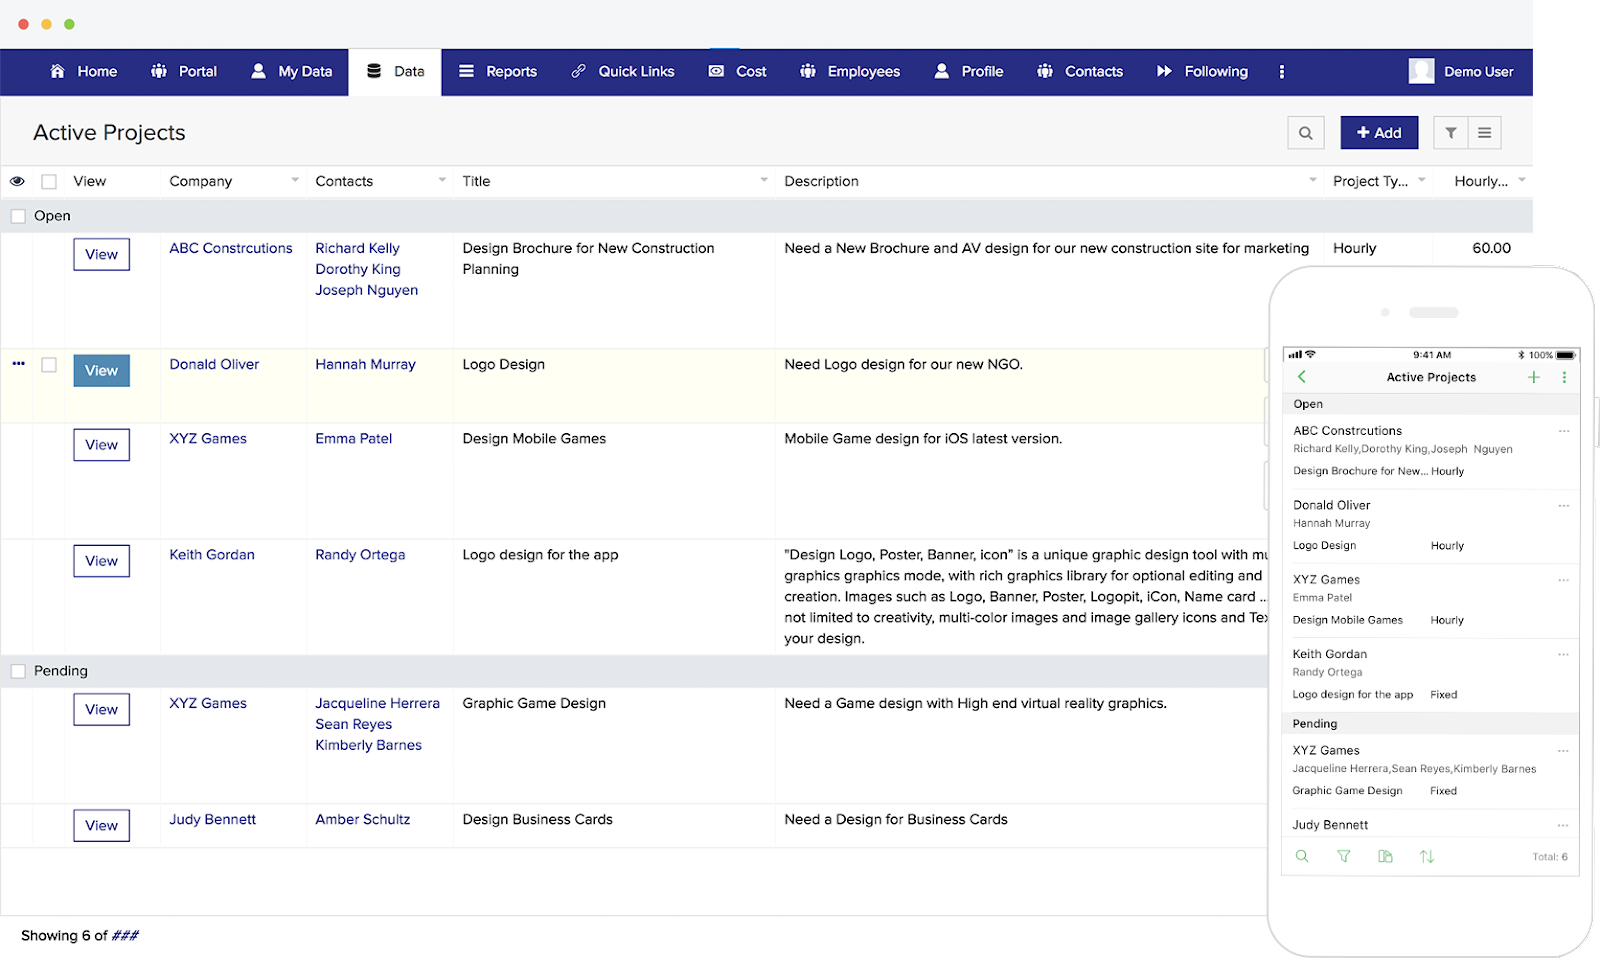Click the three dots beside Donald Oliver row
Screen dimensions: 1600x958
point(18,364)
